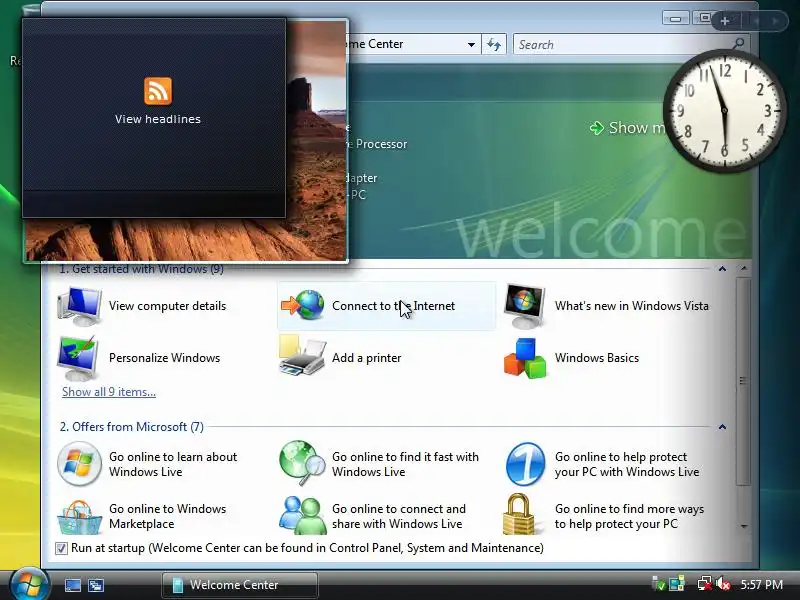Image resolution: width=800 pixels, height=600 pixels.
Task: Open the address bar dropdown arrow
Action: [x=471, y=44]
